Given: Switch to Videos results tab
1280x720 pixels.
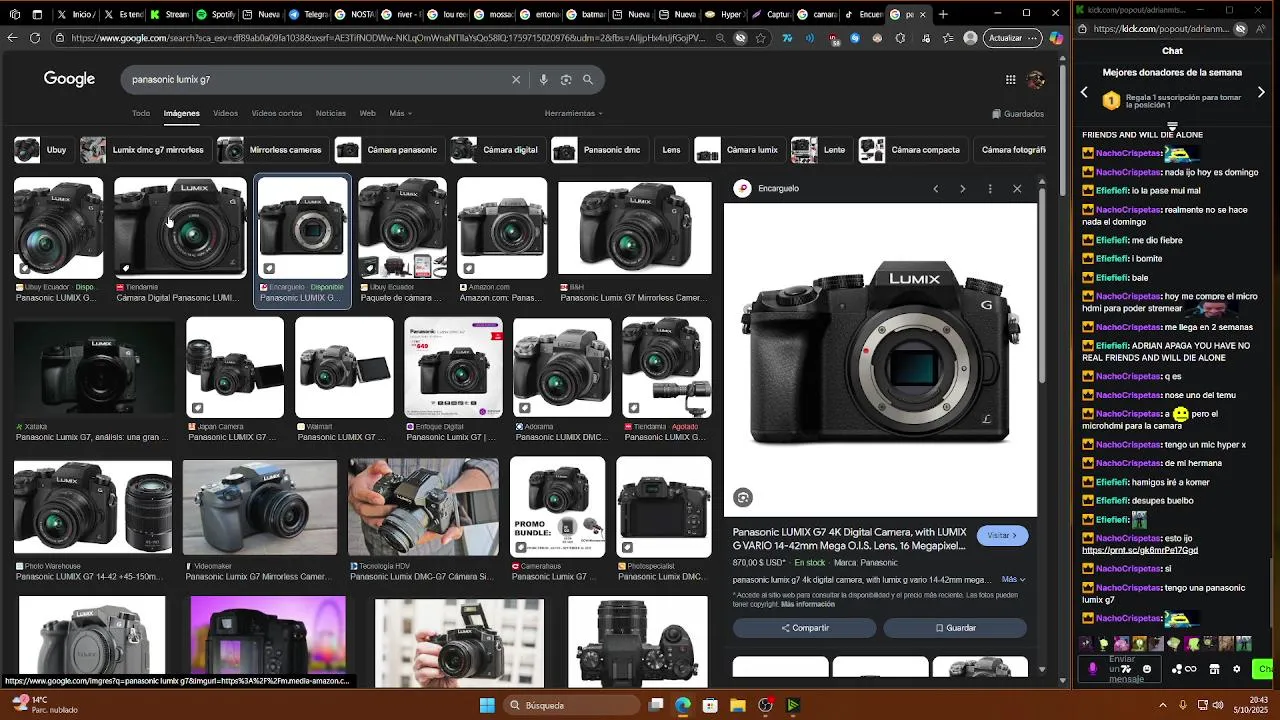Looking at the screenshot, I should [x=225, y=113].
